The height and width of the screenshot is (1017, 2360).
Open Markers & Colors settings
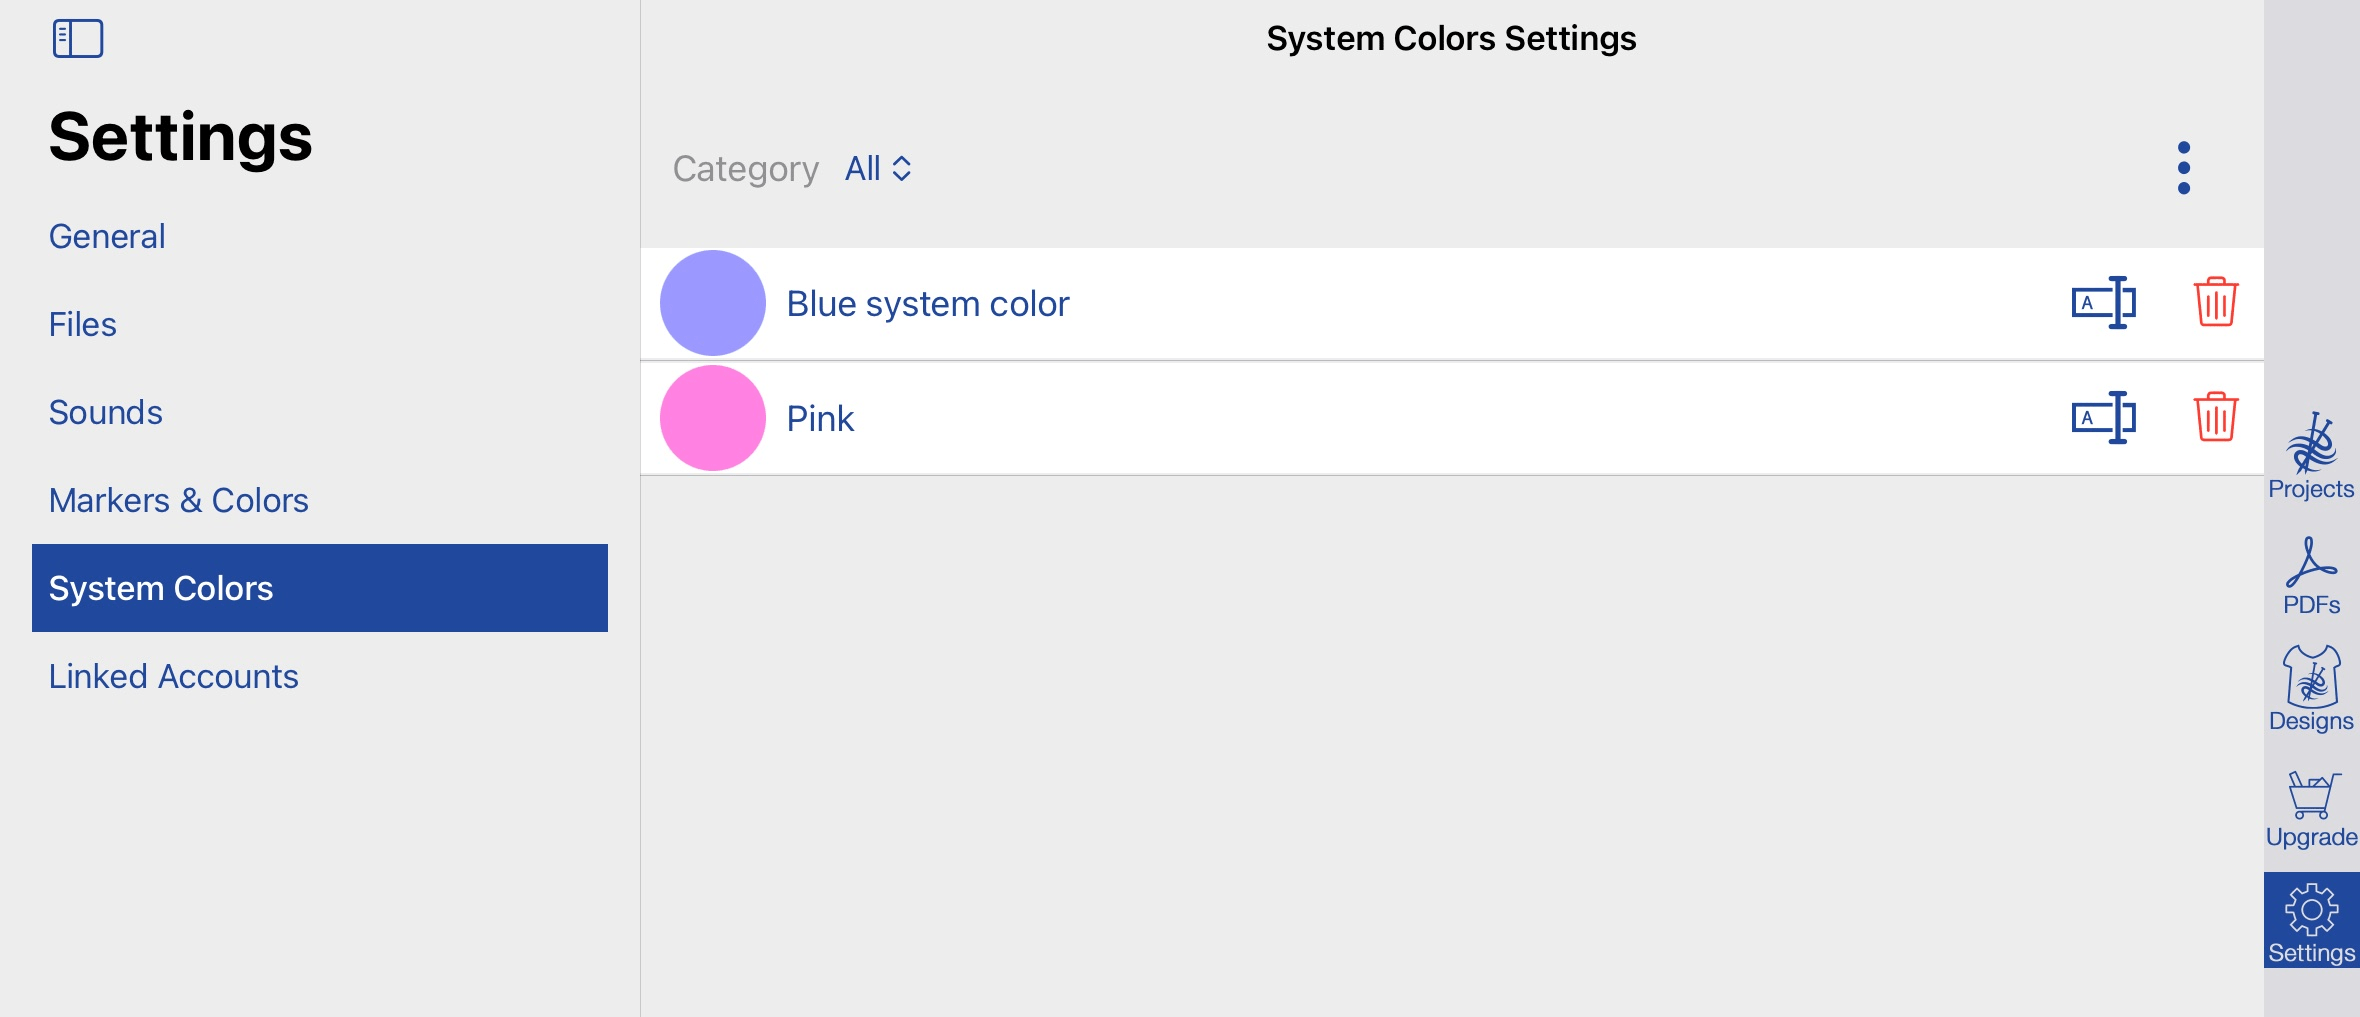tap(179, 500)
